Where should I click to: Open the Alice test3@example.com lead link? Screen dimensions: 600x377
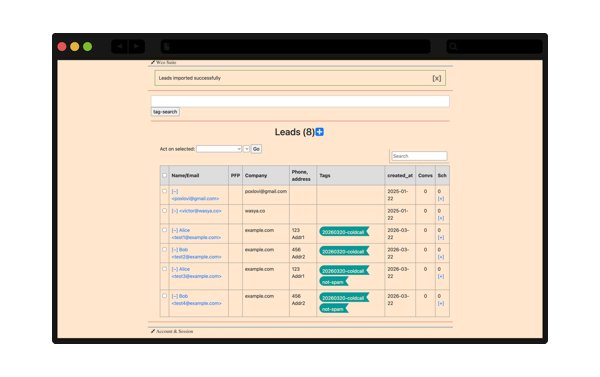[x=196, y=273]
